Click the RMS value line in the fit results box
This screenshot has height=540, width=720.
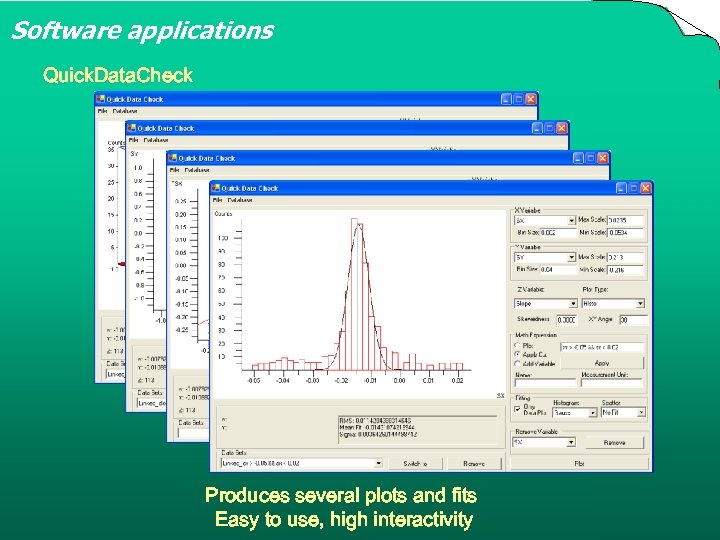coord(375,421)
